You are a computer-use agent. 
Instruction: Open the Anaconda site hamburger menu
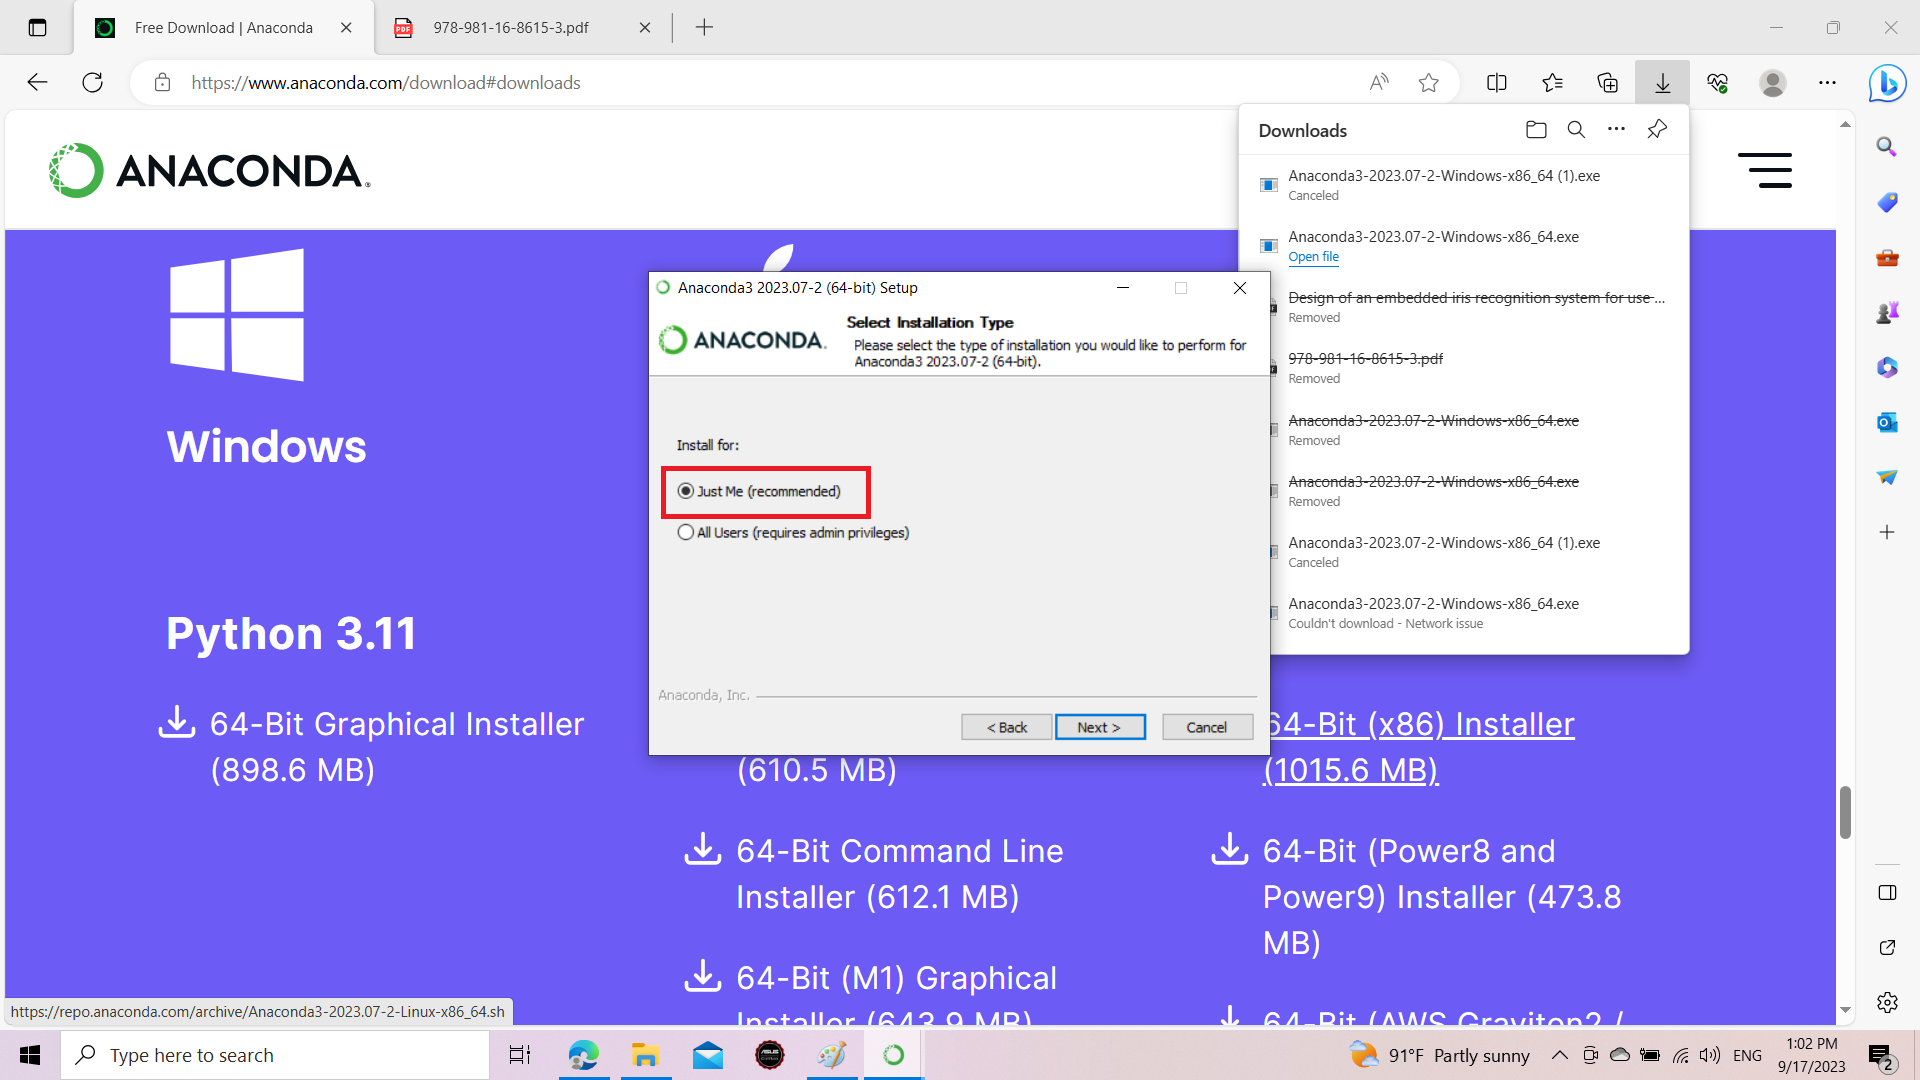1765,170
